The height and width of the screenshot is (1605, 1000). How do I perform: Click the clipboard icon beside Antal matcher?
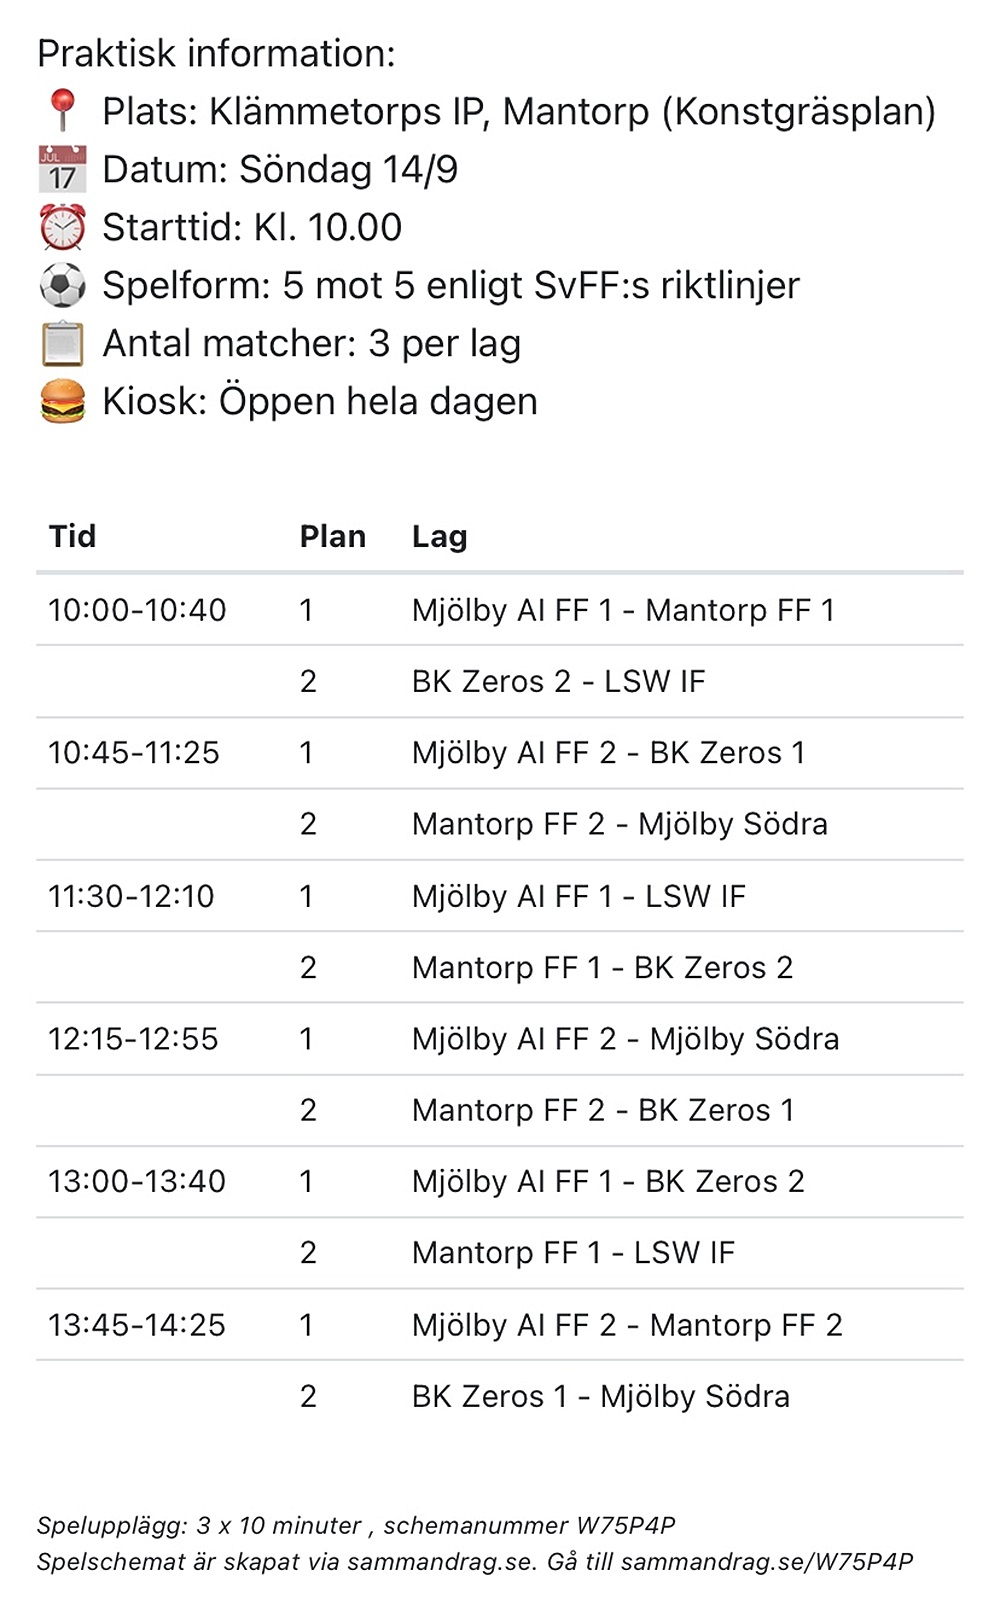pyautogui.click(x=62, y=344)
